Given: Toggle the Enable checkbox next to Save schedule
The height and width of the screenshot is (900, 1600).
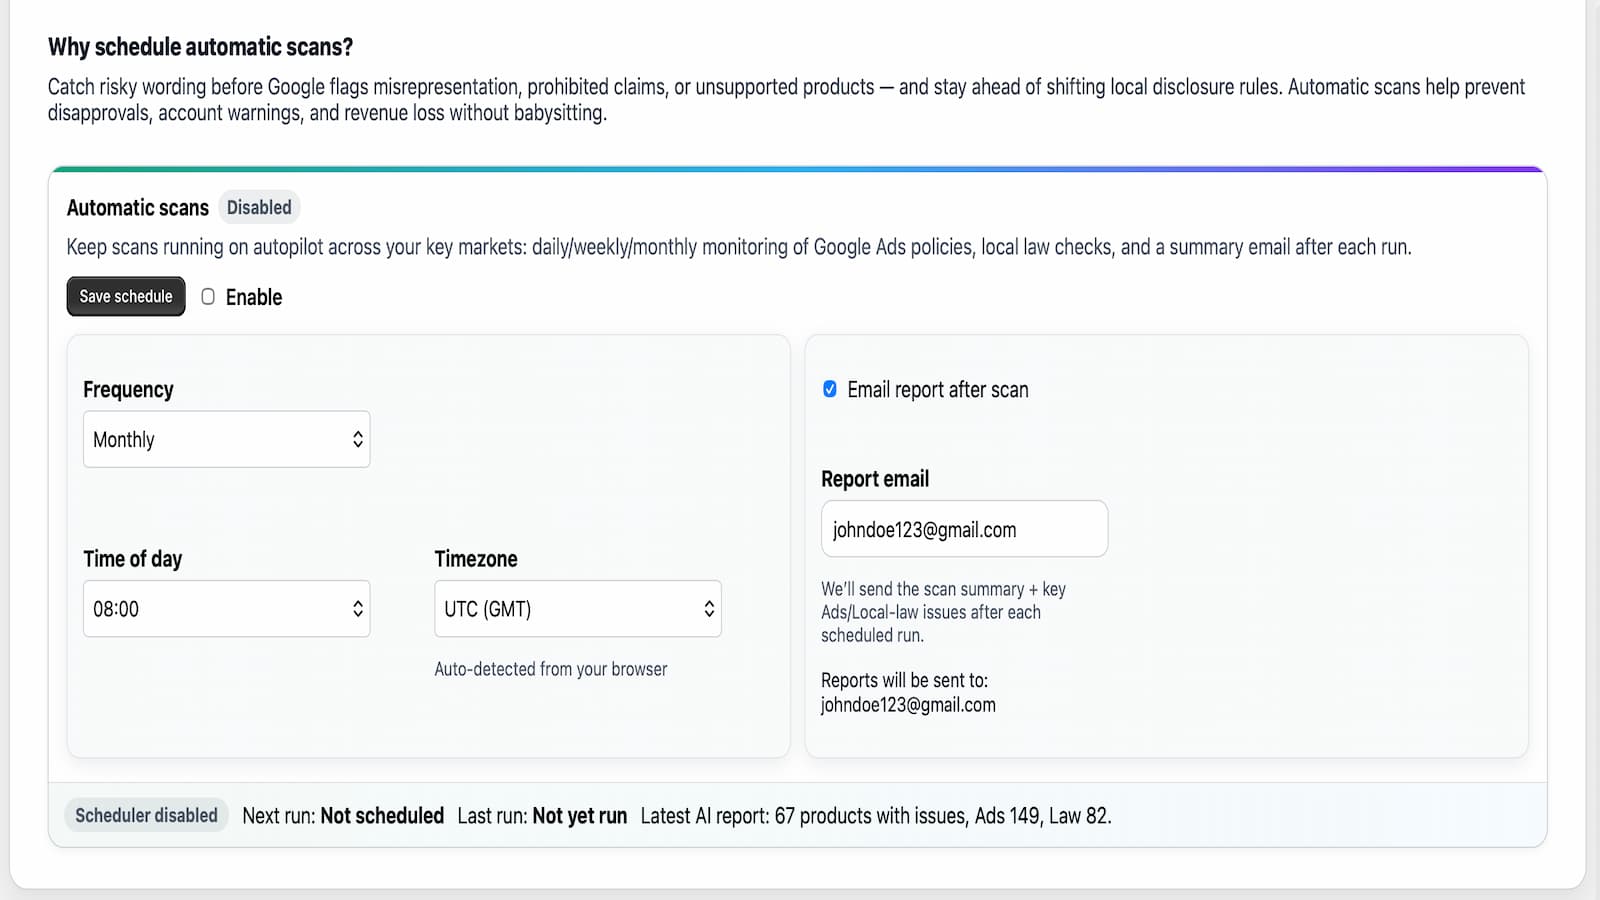Looking at the screenshot, I should (x=208, y=296).
